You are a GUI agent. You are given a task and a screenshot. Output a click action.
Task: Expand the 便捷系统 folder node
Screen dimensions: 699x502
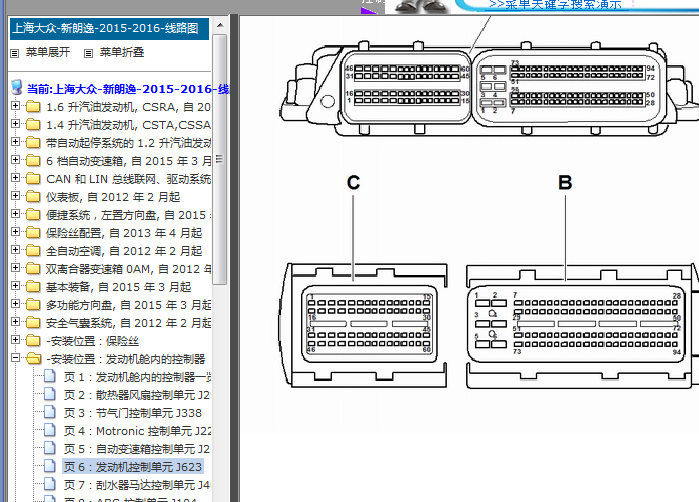16,214
